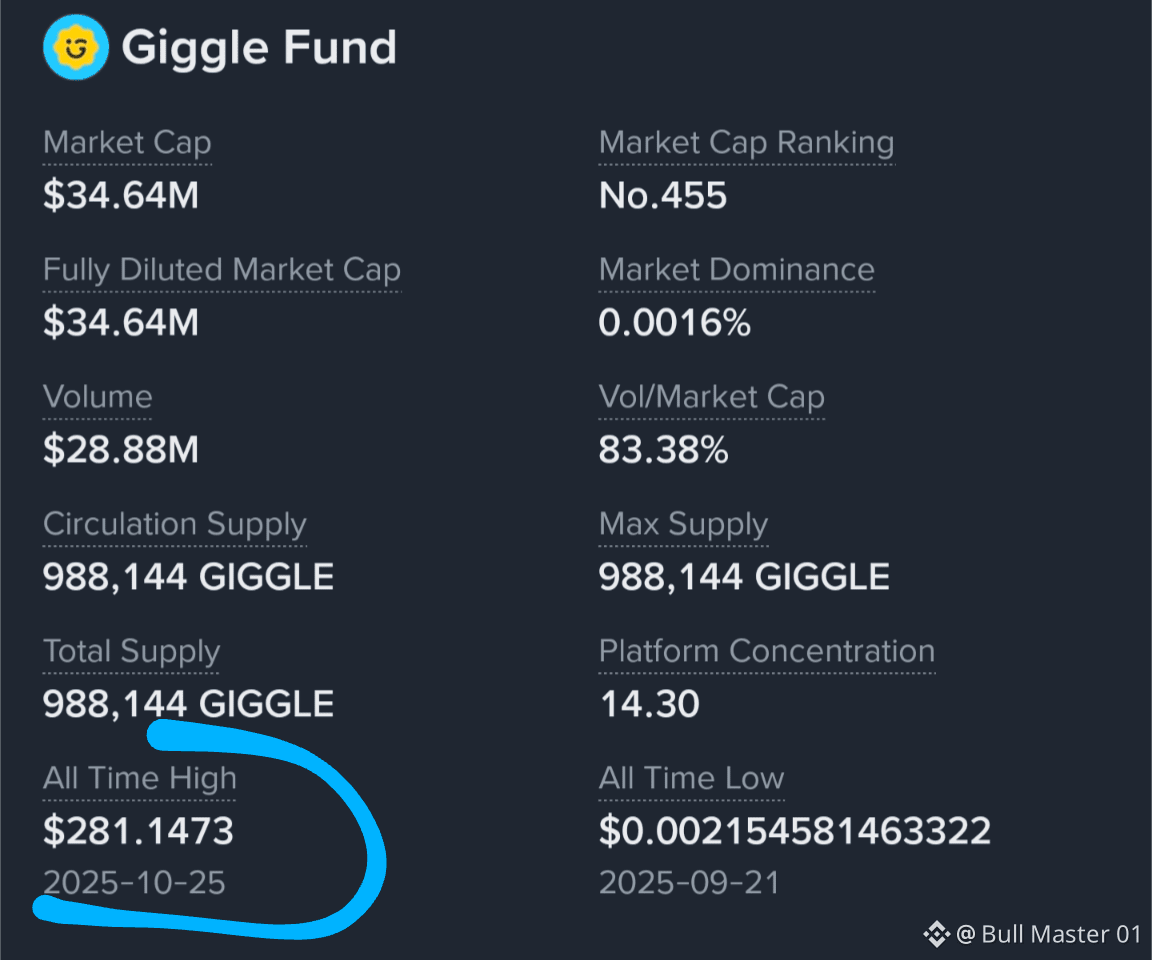
Task: Click the Giggle Fund smiley logo icon
Action: [76, 48]
